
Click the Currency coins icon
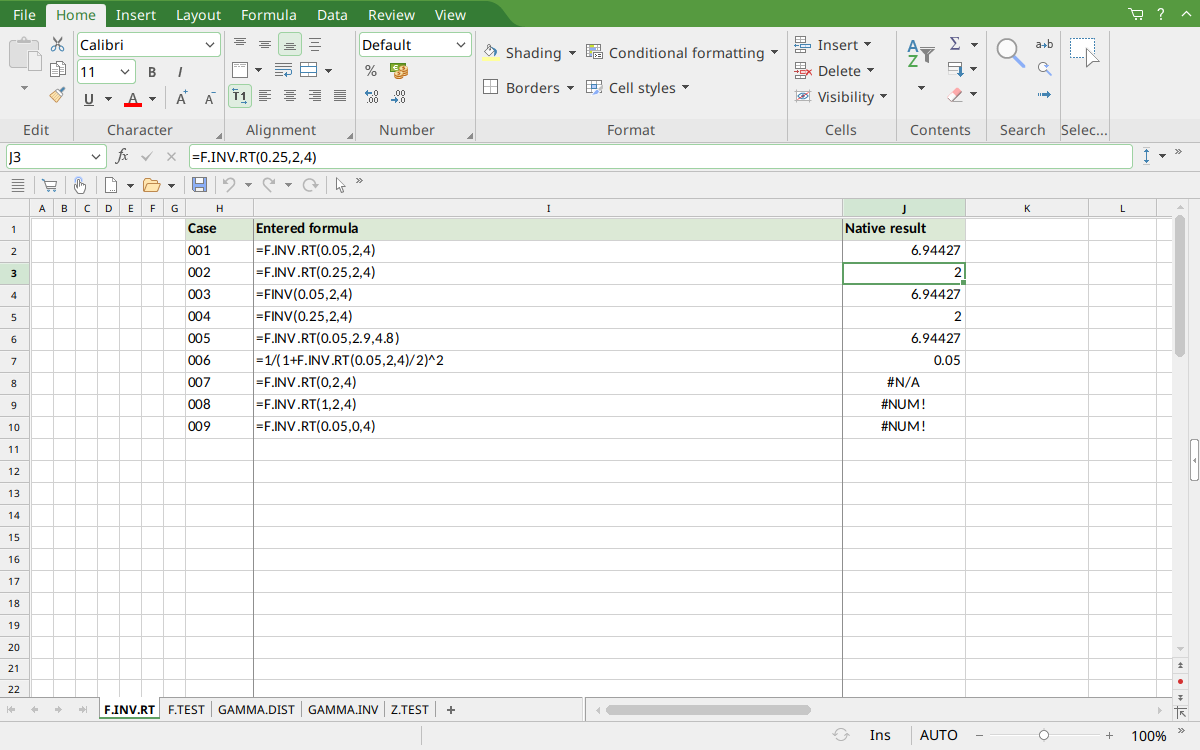point(399,71)
